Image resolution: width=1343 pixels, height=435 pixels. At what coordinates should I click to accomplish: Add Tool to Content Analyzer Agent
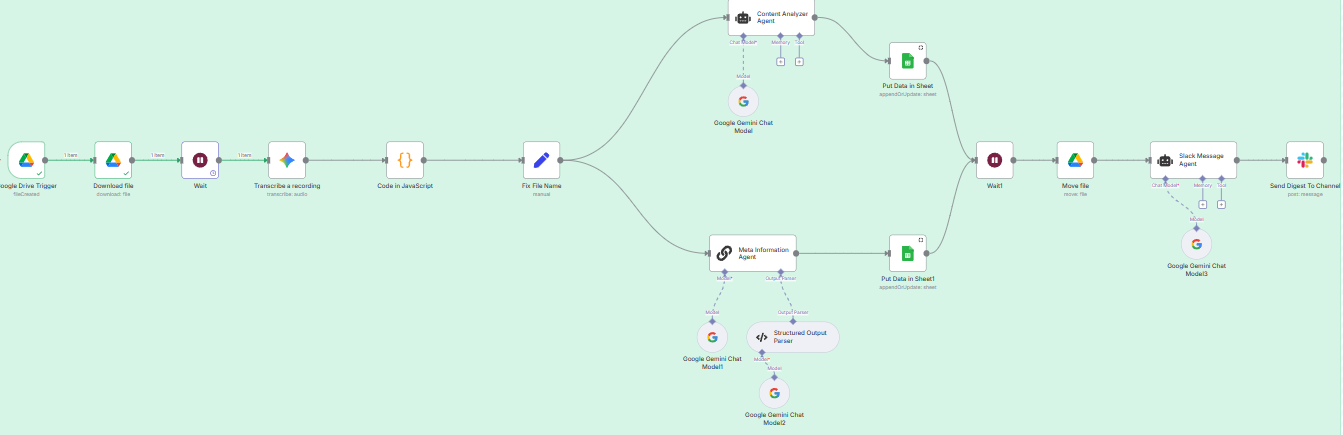pyautogui.click(x=799, y=62)
